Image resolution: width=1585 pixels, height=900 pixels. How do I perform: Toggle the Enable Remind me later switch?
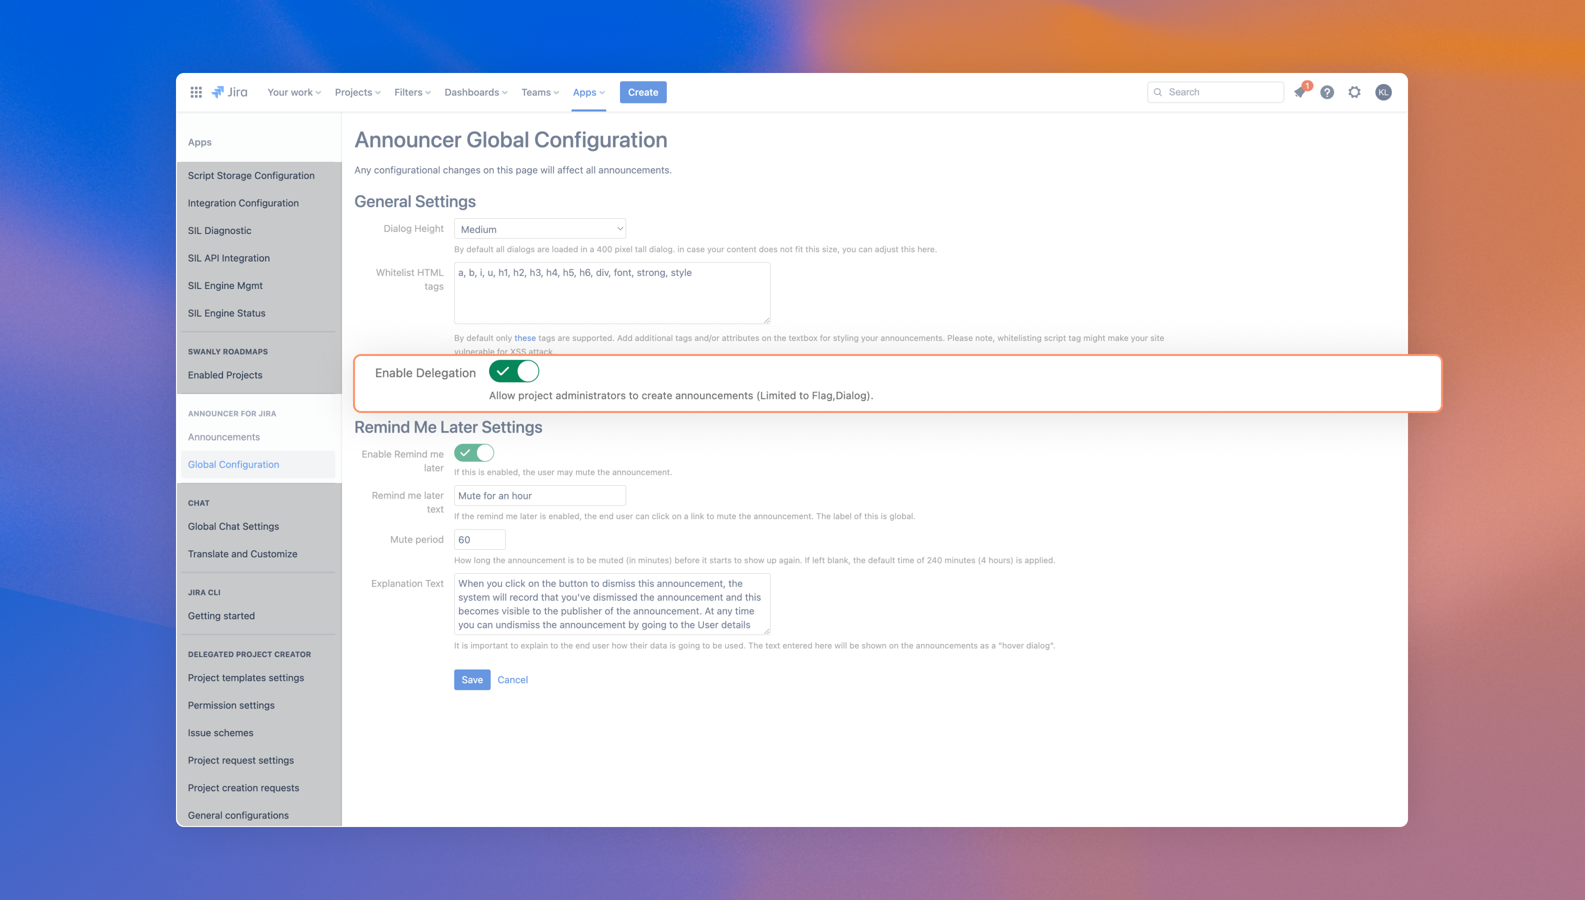(x=474, y=453)
